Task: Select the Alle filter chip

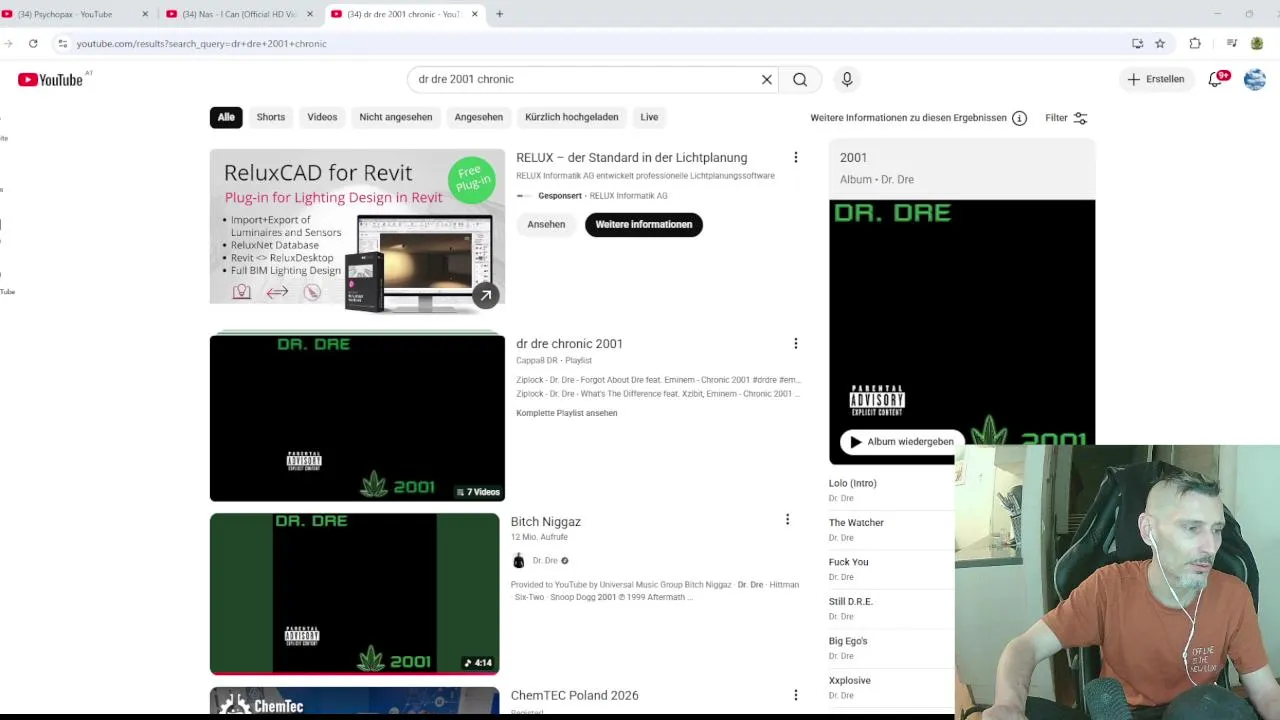Action: click(x=226, y=117)
